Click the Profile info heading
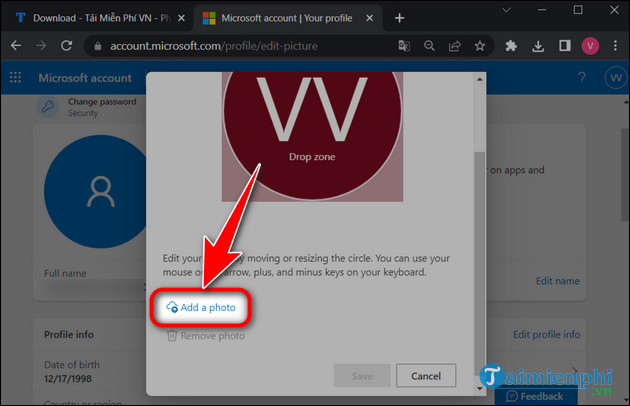The height and width of the screenshot is (406, 630). pyautogui.click(x=69, y=334)
